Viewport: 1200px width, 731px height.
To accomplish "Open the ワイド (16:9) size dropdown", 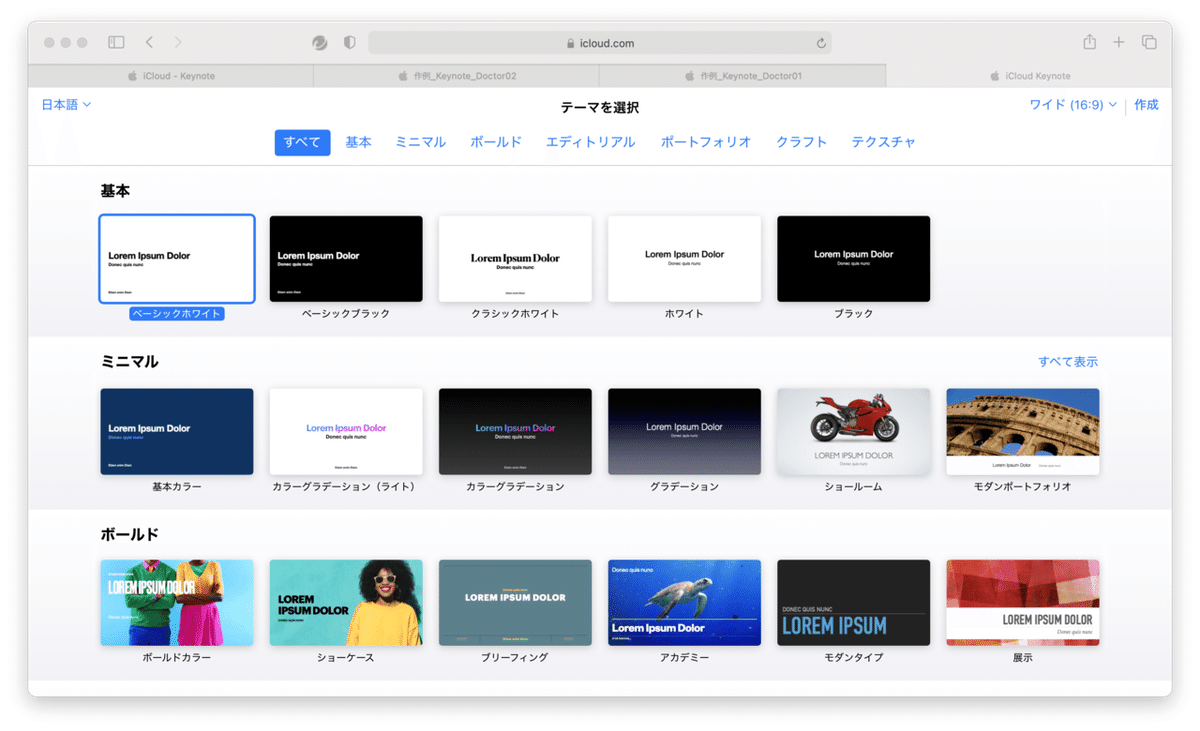I will pos(1073,104).
